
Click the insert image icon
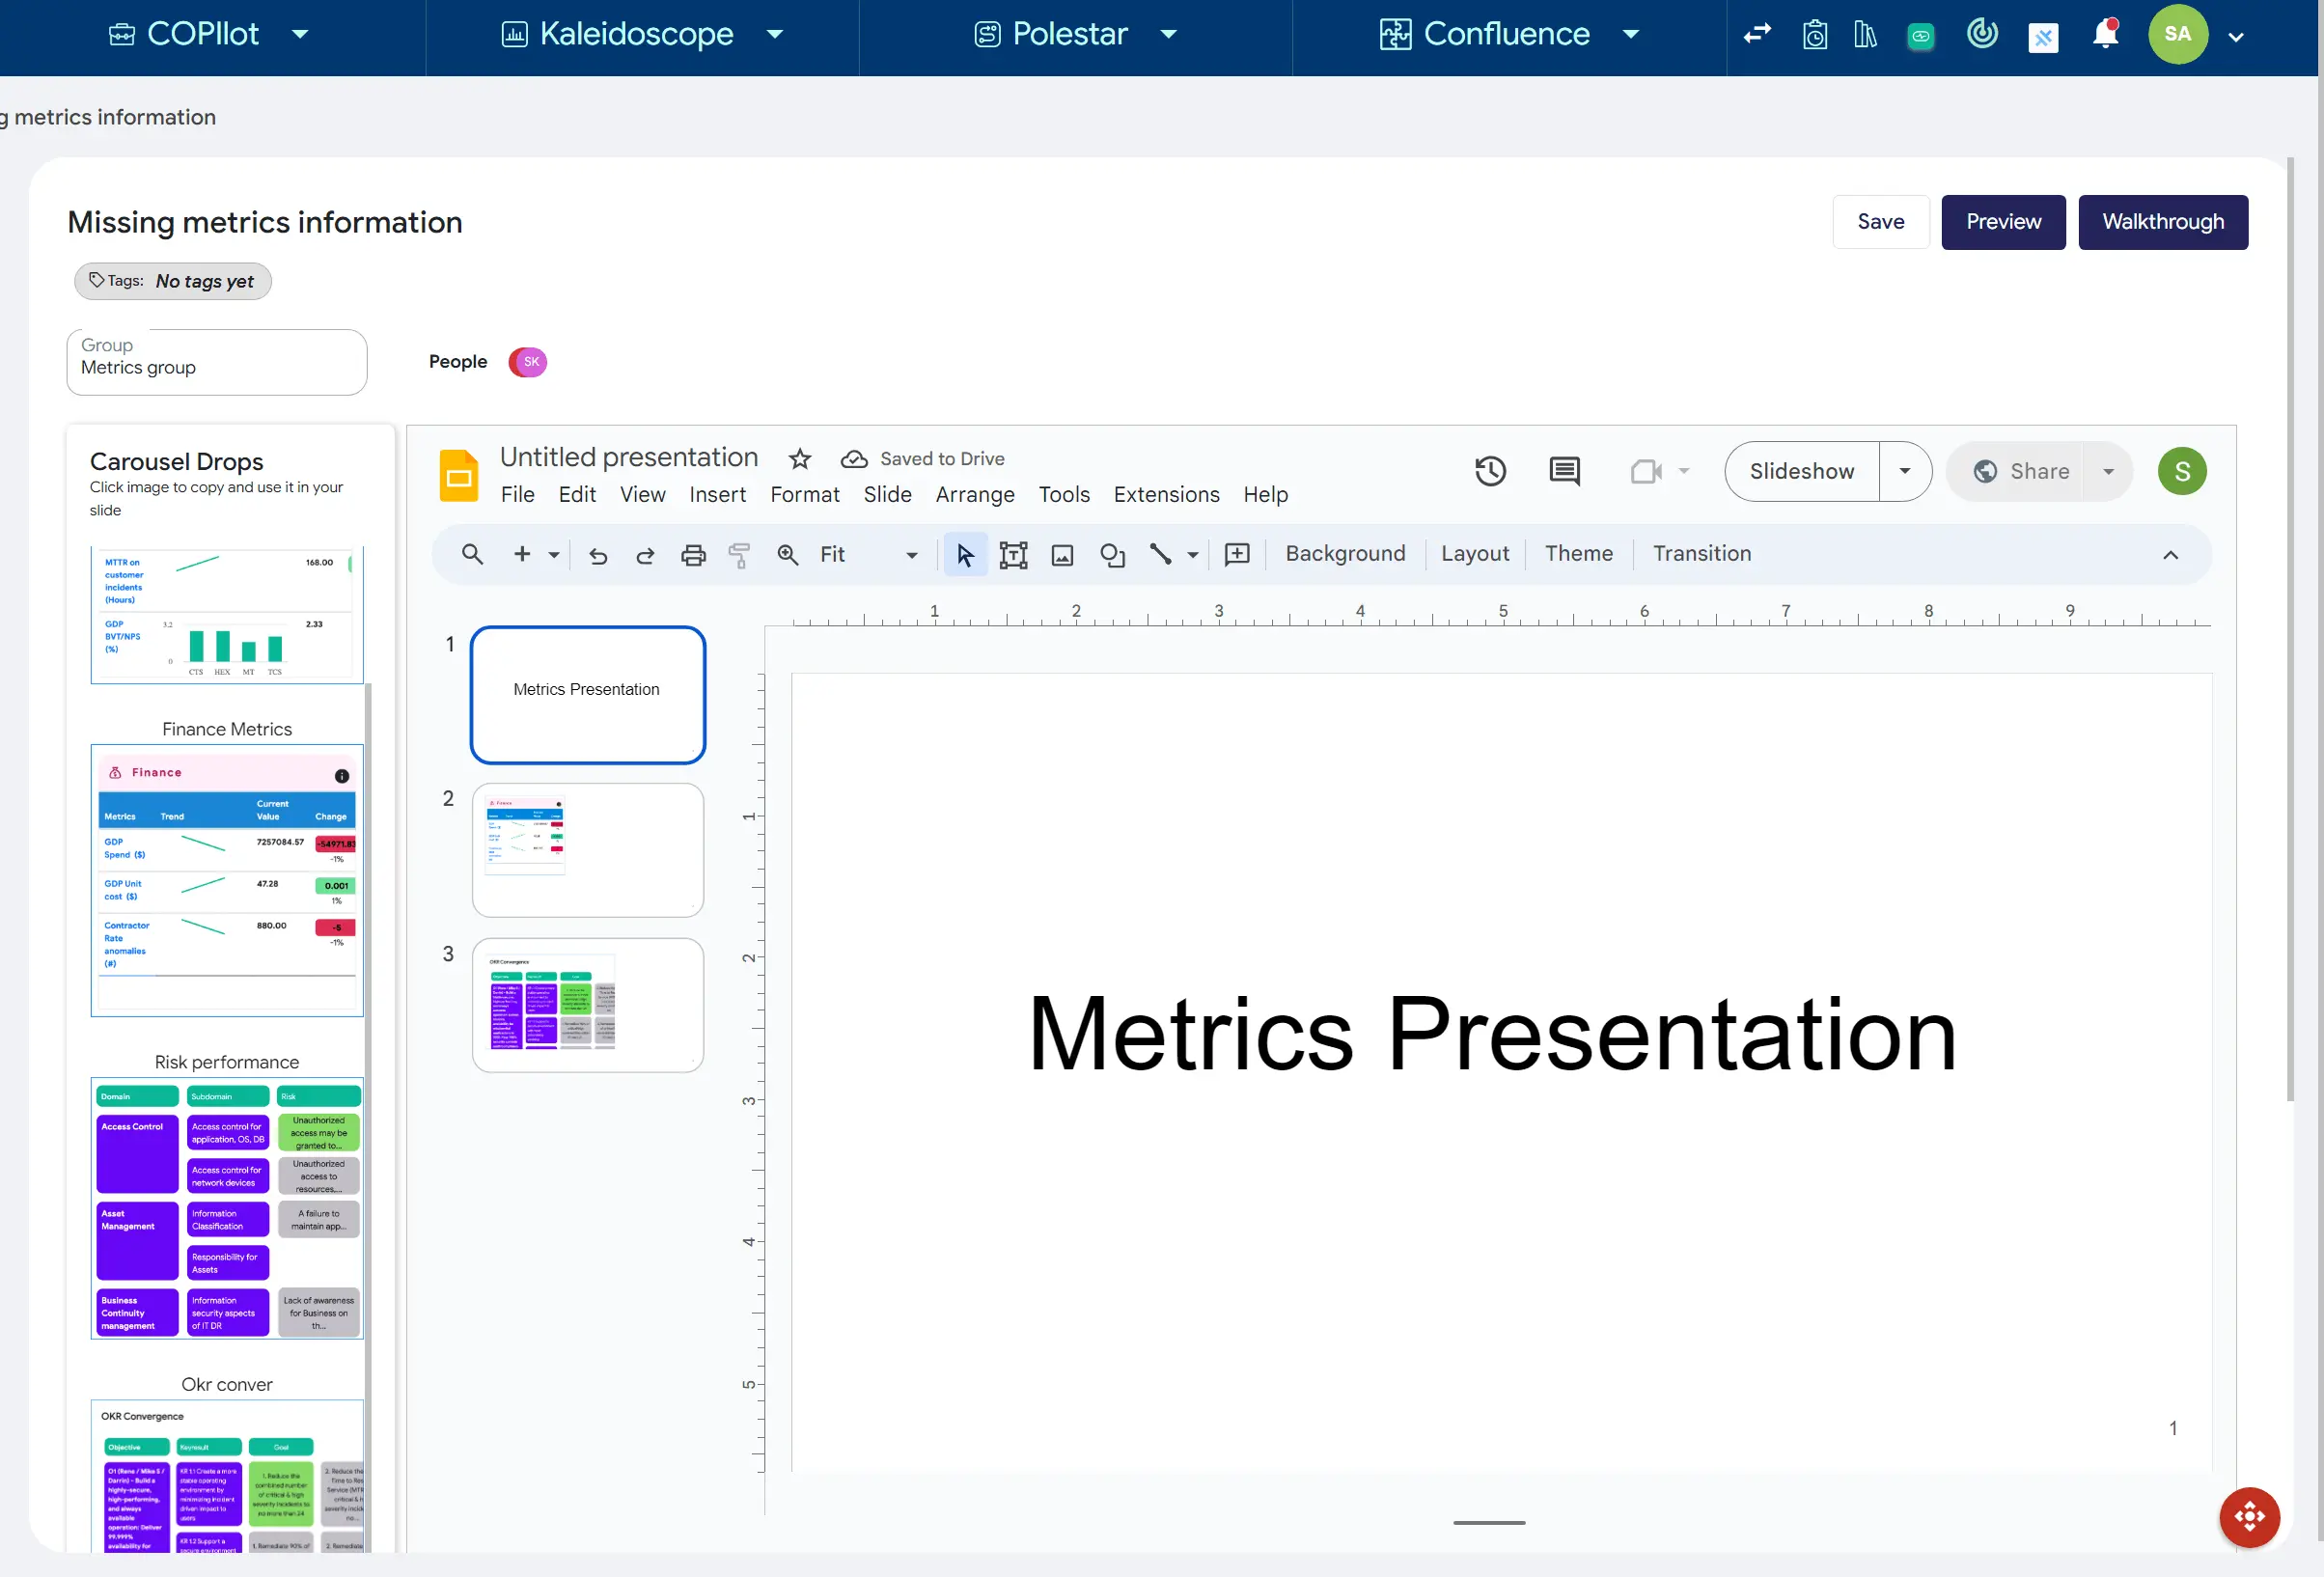point(1062,555)
